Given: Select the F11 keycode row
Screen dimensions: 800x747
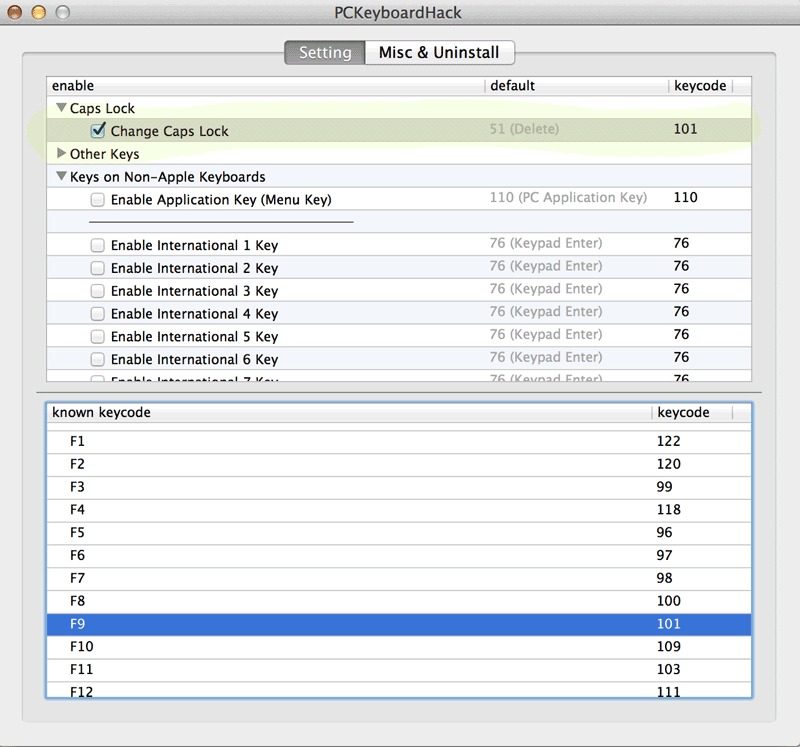Looking at the screenshot, I should click(x=399, y=669).
